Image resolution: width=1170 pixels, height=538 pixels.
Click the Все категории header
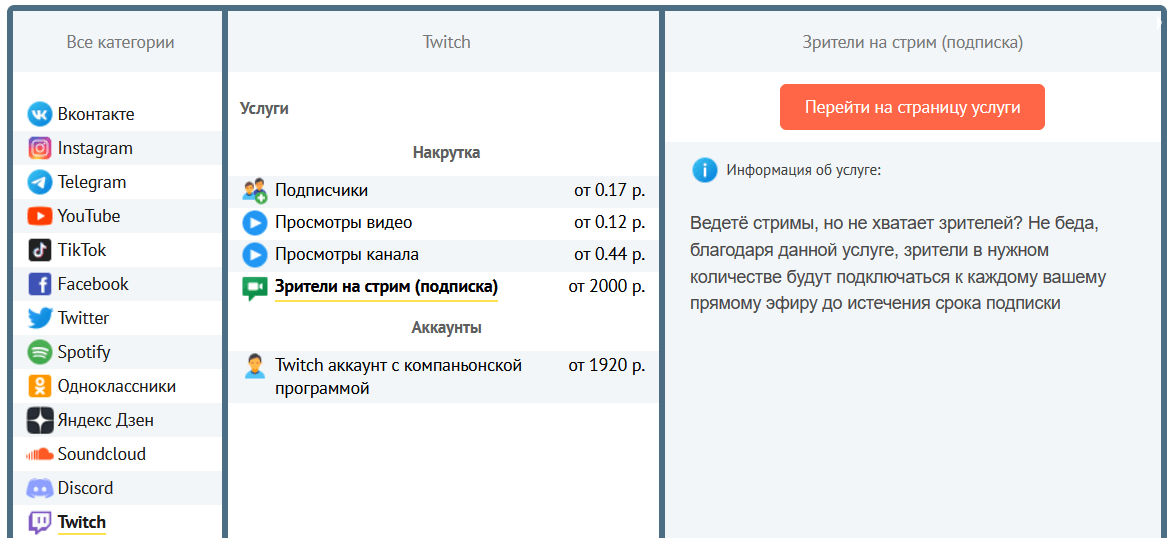[120, 43]
